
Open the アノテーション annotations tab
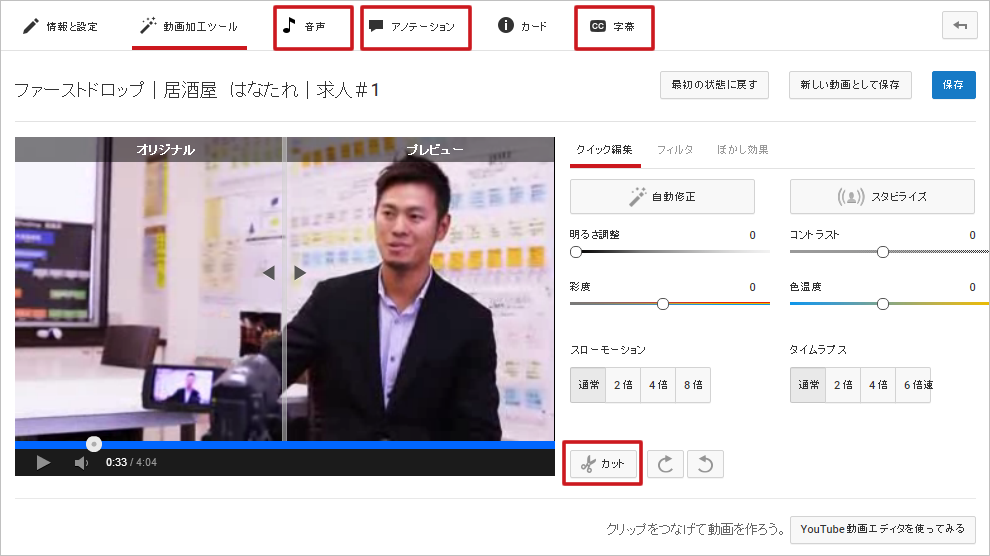click(x=415, y=27)
